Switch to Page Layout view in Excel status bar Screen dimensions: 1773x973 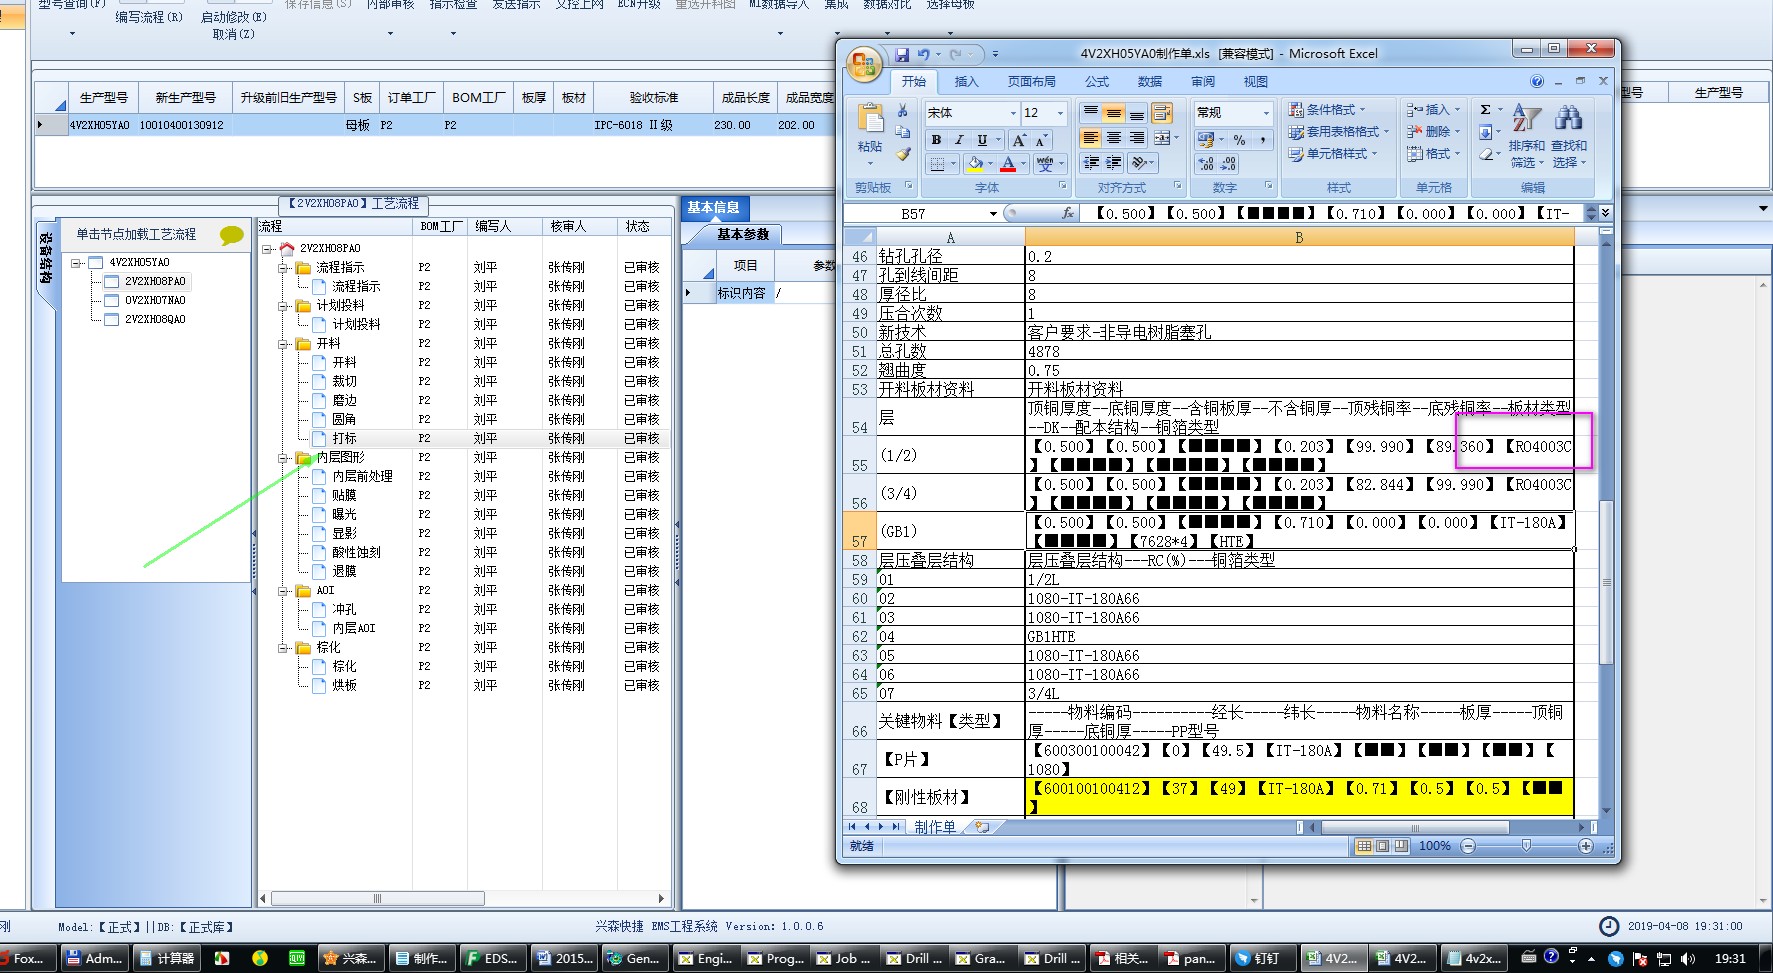click(x=1382, y=846)
